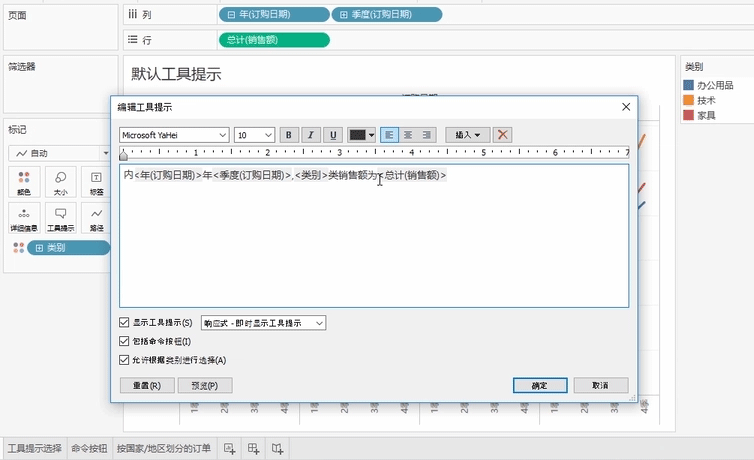
Task: Open the text color swatch picker
Action: click(361, 135)
